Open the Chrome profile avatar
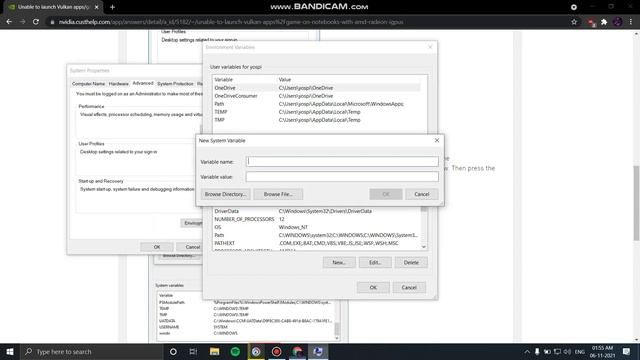Viewport: 640px width, 360px height. [x=618, y=22]
